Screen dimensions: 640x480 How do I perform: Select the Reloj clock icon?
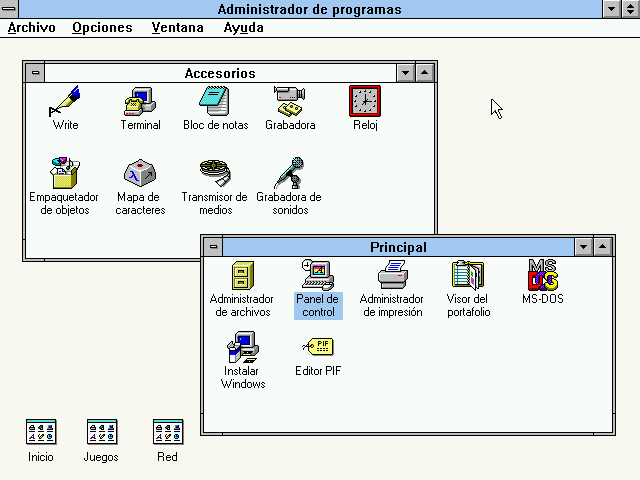coord(365,101)
